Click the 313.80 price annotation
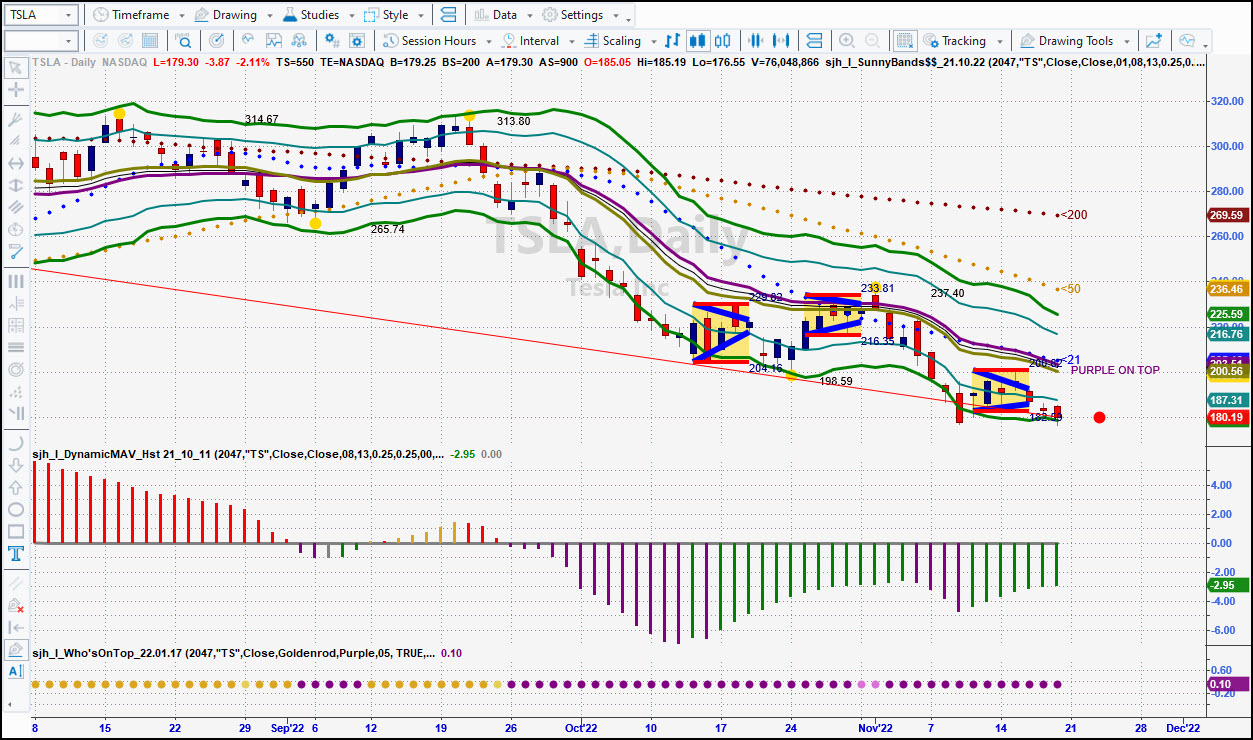 (513, 121)
